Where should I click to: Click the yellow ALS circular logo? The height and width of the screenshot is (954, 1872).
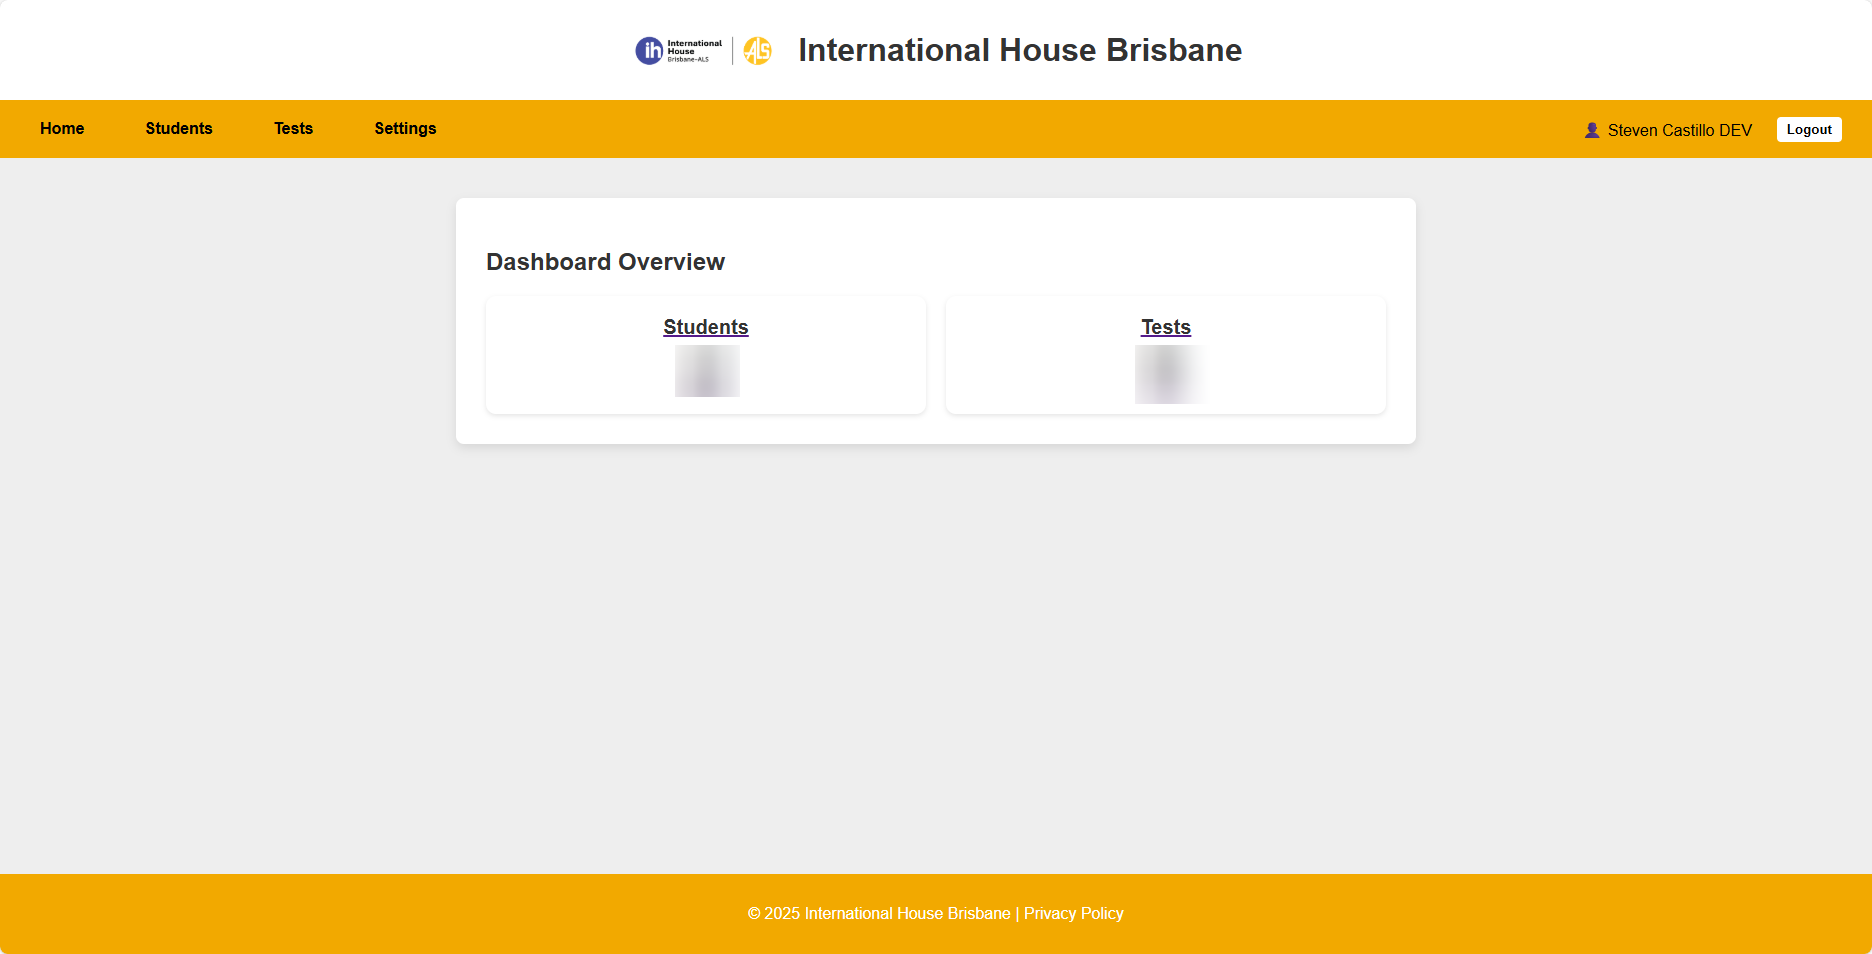pos(758,51)
